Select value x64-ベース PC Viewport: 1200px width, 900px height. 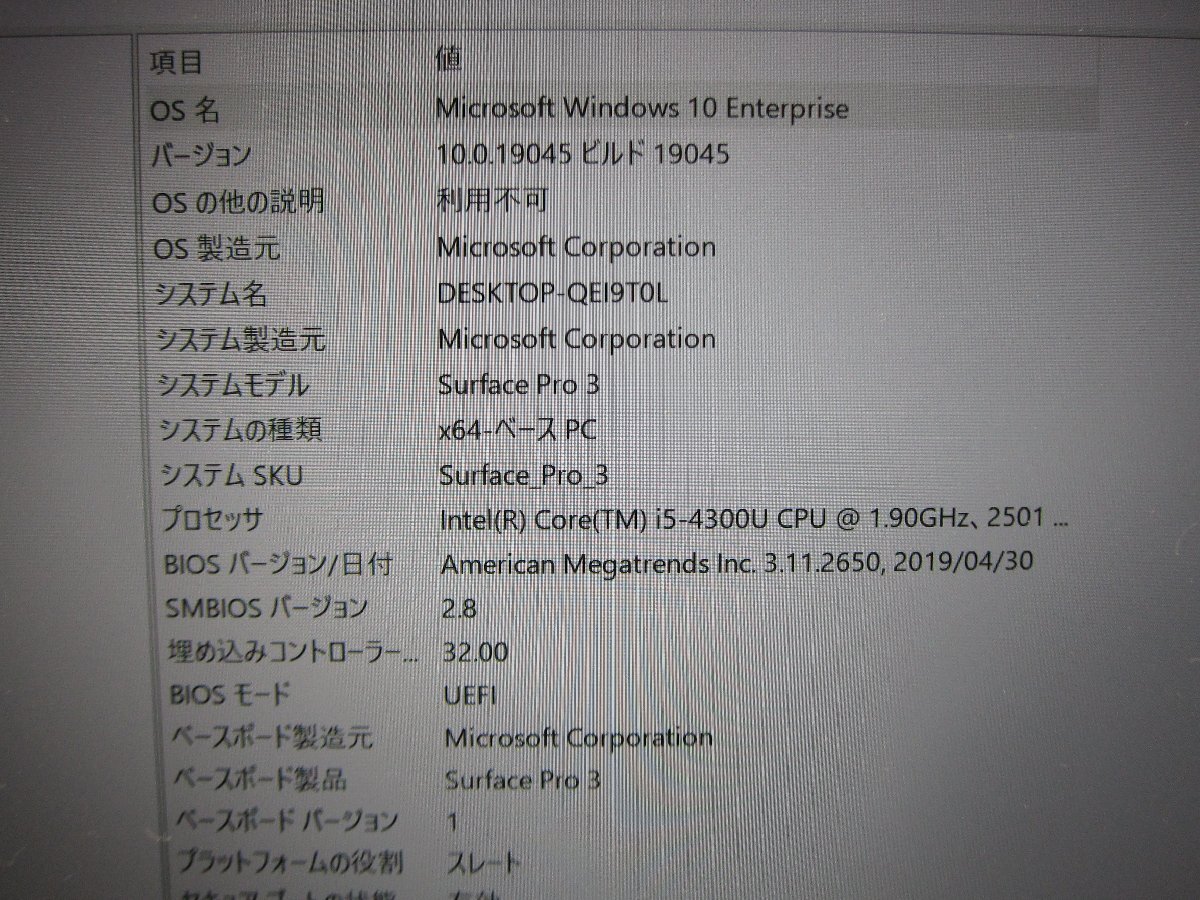pyautogui.click(x=518, y=430)
